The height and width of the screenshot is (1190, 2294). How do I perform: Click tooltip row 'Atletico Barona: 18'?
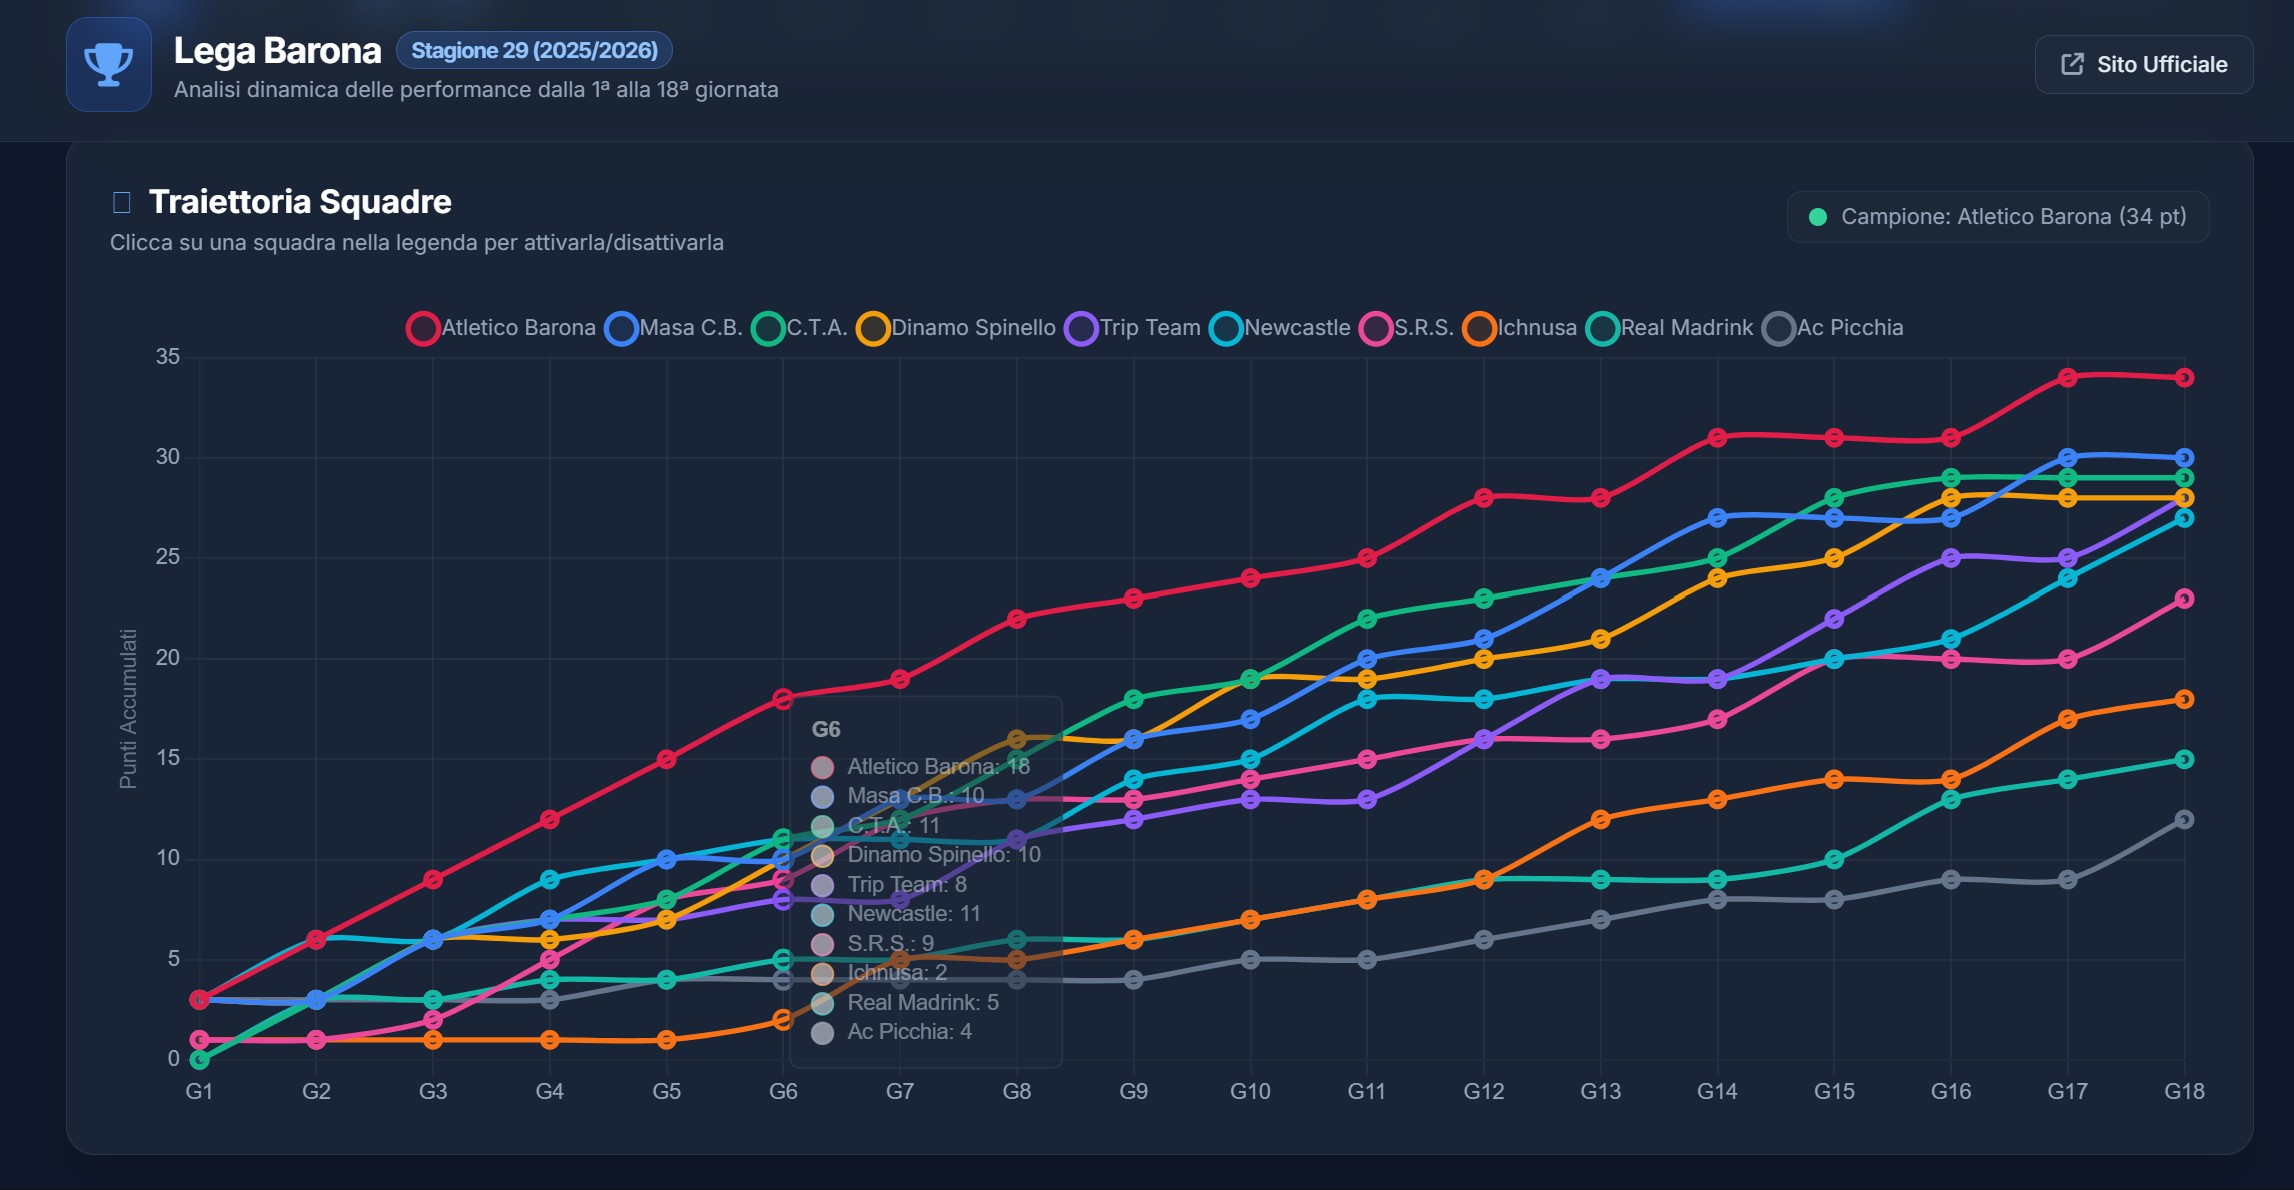[920, 766]
